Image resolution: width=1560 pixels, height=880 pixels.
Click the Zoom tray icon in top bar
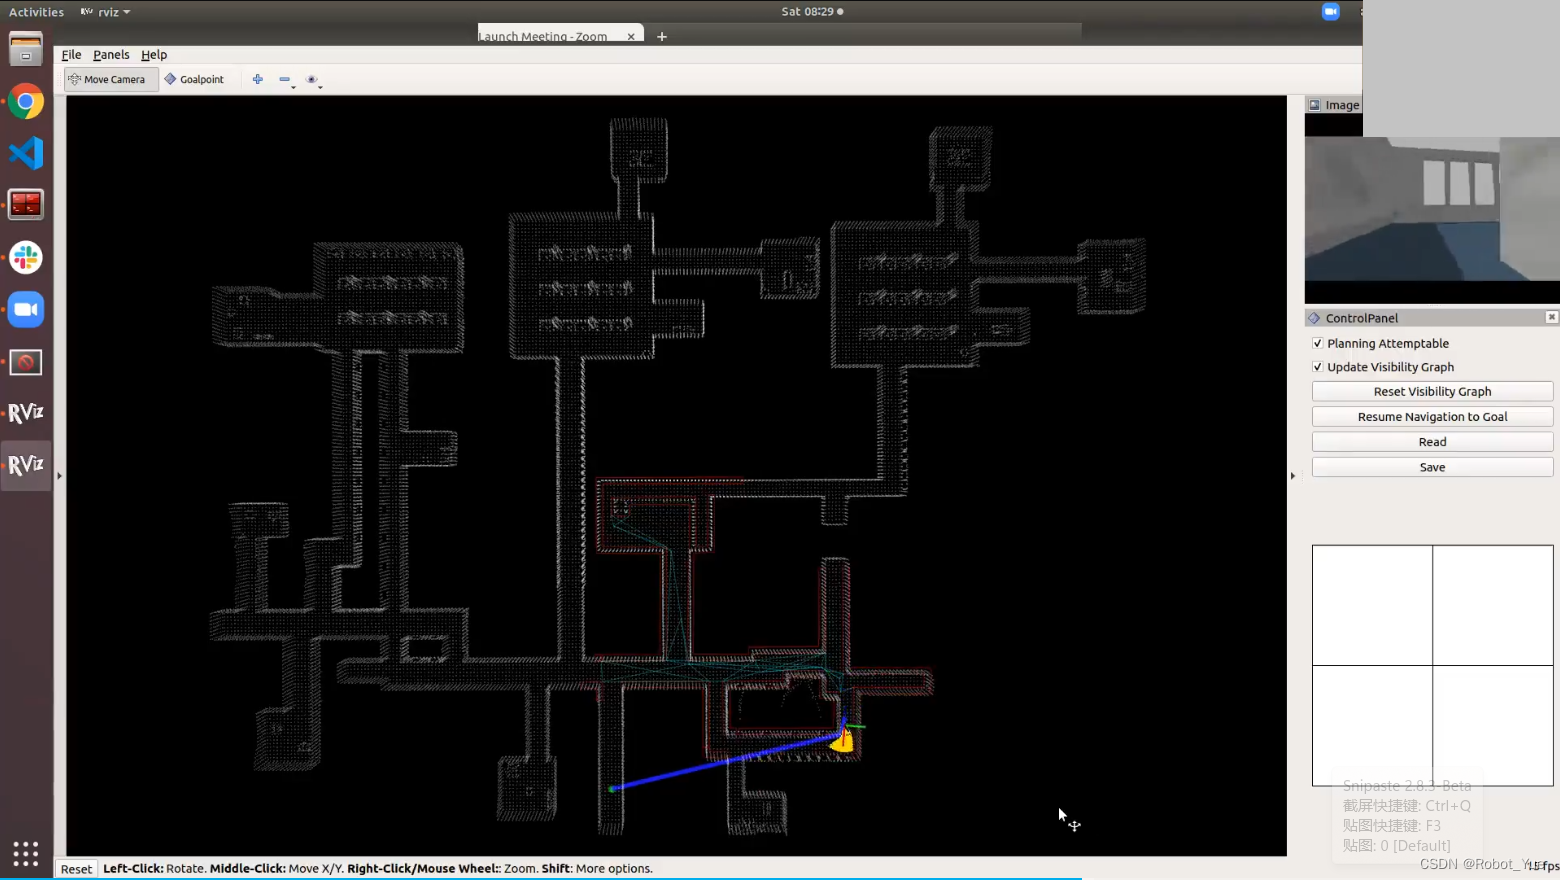tap(1330, 11)
